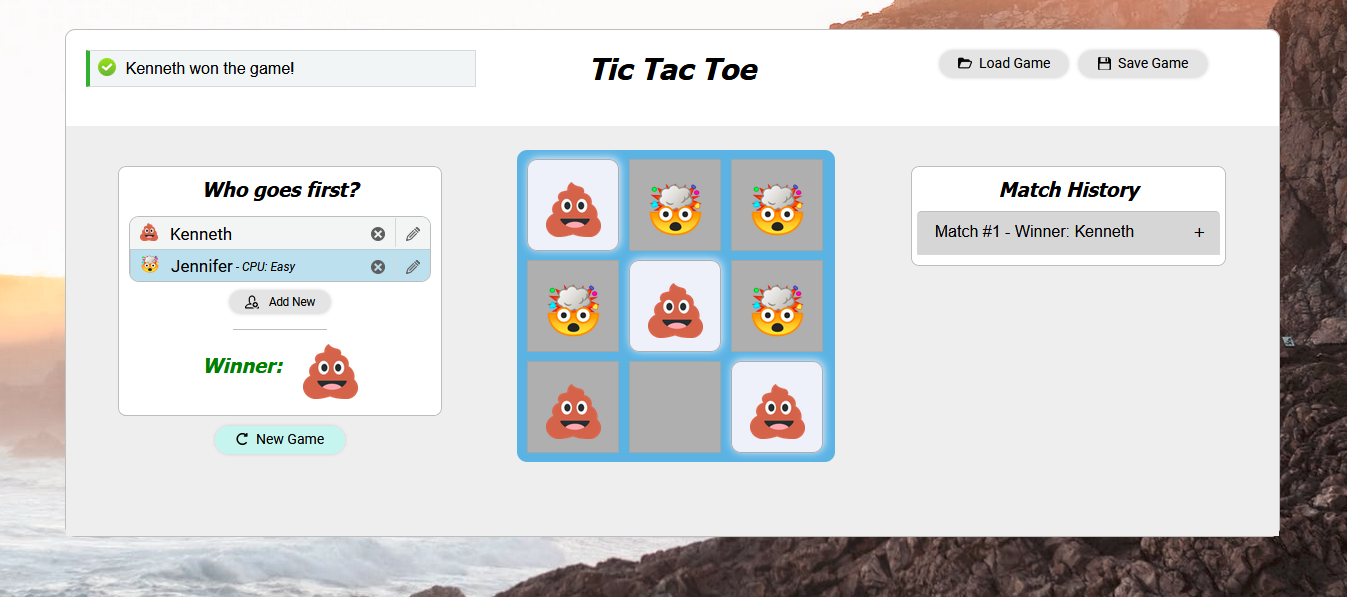Screen dimensions: 1347x597
Task: Click the middle-left board cell with exploding head
Action: (x=573, y=306)
